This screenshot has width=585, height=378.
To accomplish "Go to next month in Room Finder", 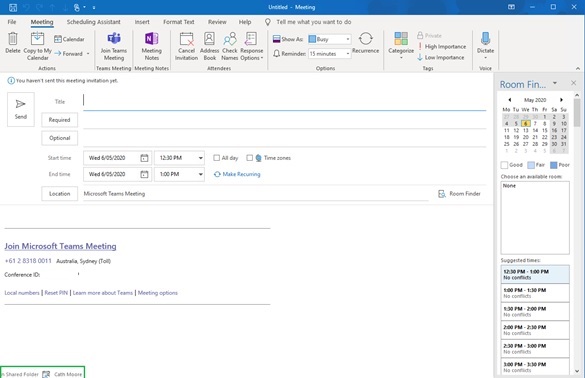I will (561, 100).
